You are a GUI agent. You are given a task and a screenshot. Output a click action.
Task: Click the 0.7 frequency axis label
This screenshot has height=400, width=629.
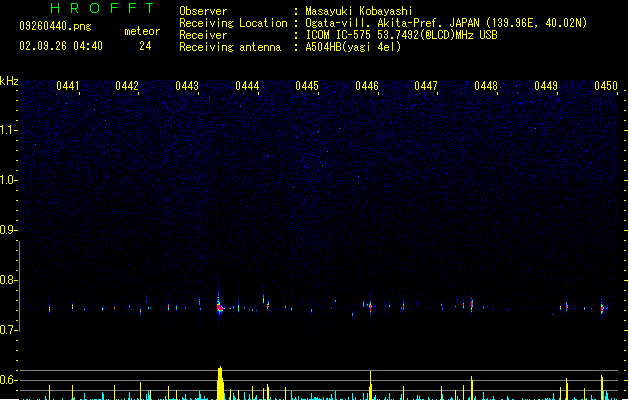[9, 330]
